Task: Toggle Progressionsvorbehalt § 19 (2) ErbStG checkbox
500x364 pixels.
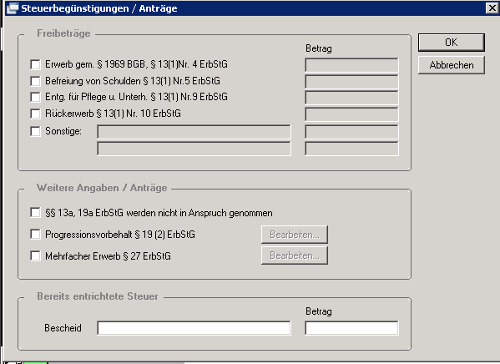Action: [x=35, y=234]
